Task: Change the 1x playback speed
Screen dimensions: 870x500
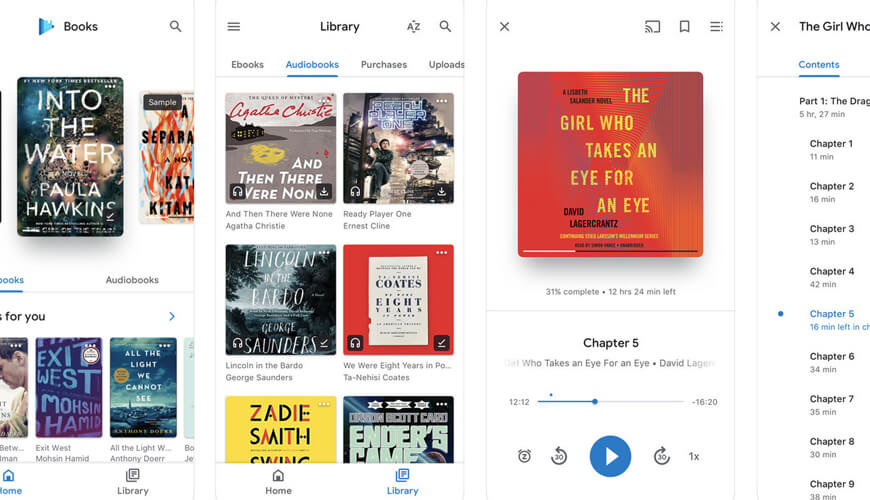Action: pos(694,456)
